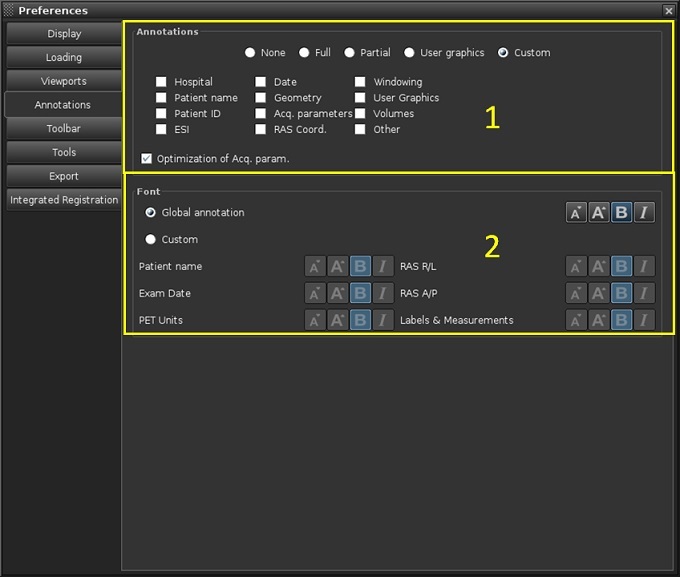Toggle bold for Global annotation font
The image size is (680, 577).
tap(621, 213)
